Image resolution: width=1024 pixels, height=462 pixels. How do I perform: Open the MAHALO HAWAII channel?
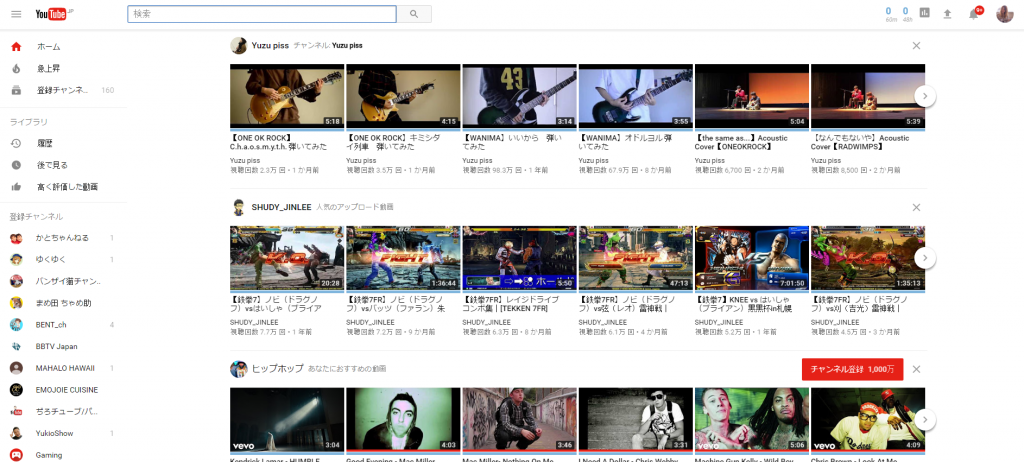click(x=63, y=368)
